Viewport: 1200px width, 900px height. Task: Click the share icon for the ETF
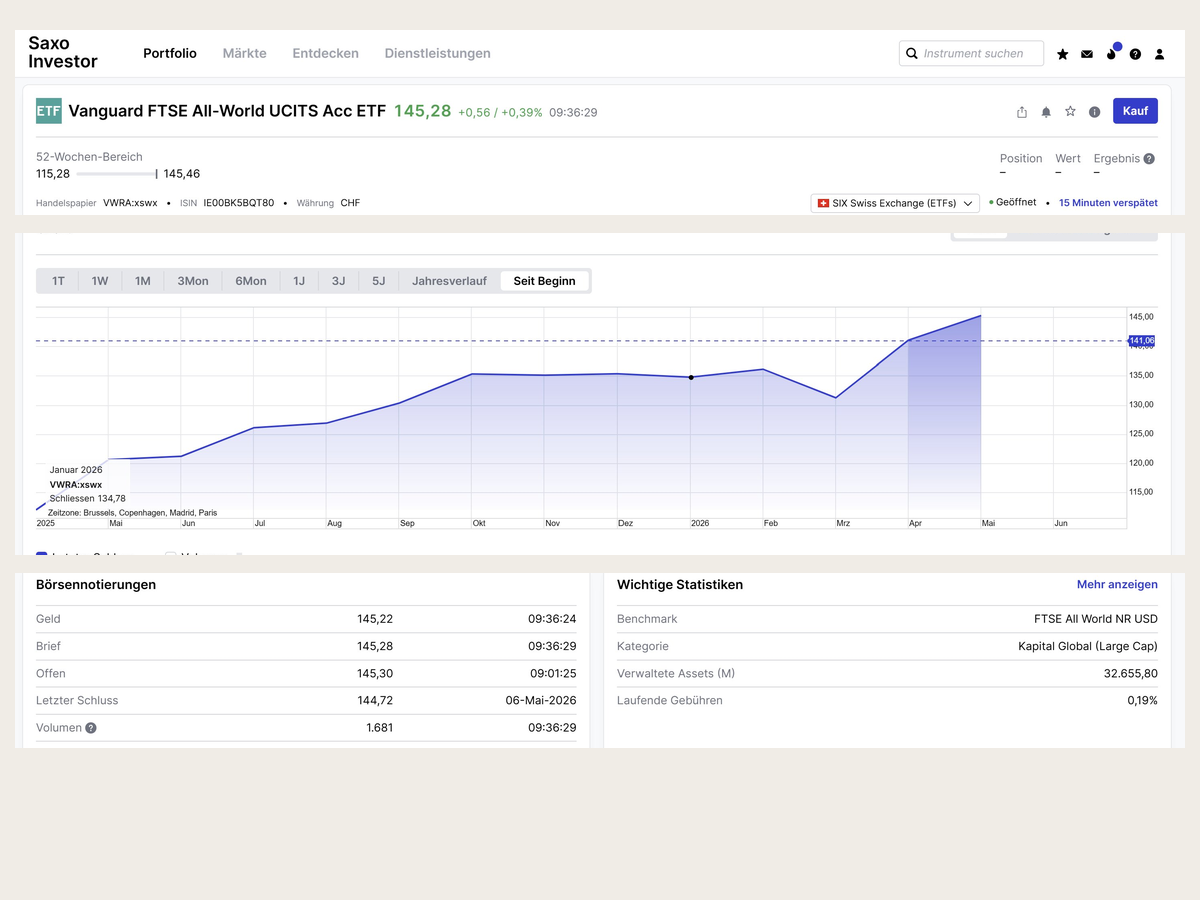point(1022,112)
